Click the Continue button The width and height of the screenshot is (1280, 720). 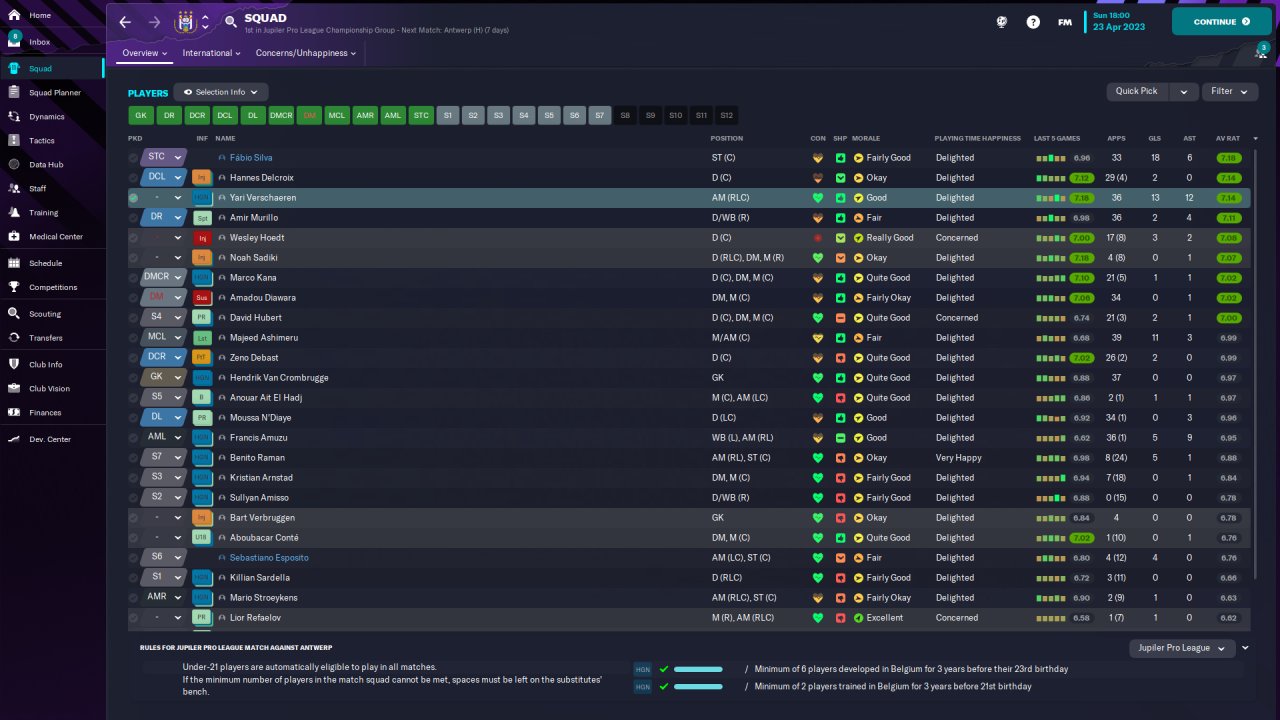pyautogui.click(x=1221, y=21)
